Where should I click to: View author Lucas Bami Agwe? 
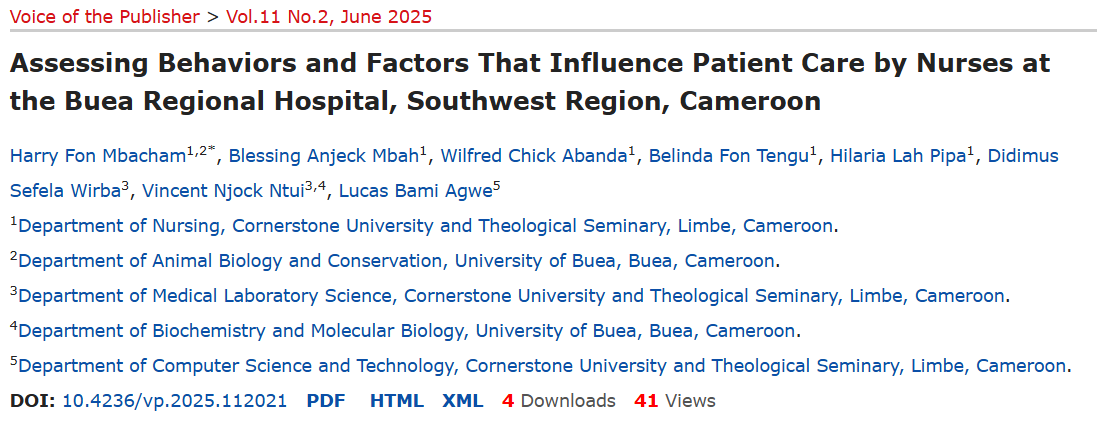point(415,190)
